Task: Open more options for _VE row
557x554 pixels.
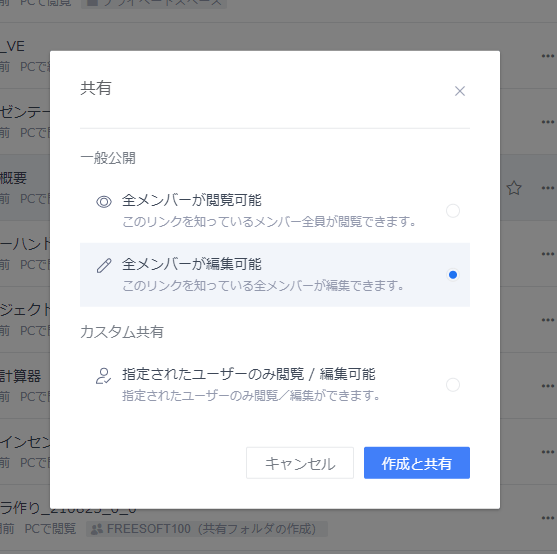Action: (x=548, y=56)
